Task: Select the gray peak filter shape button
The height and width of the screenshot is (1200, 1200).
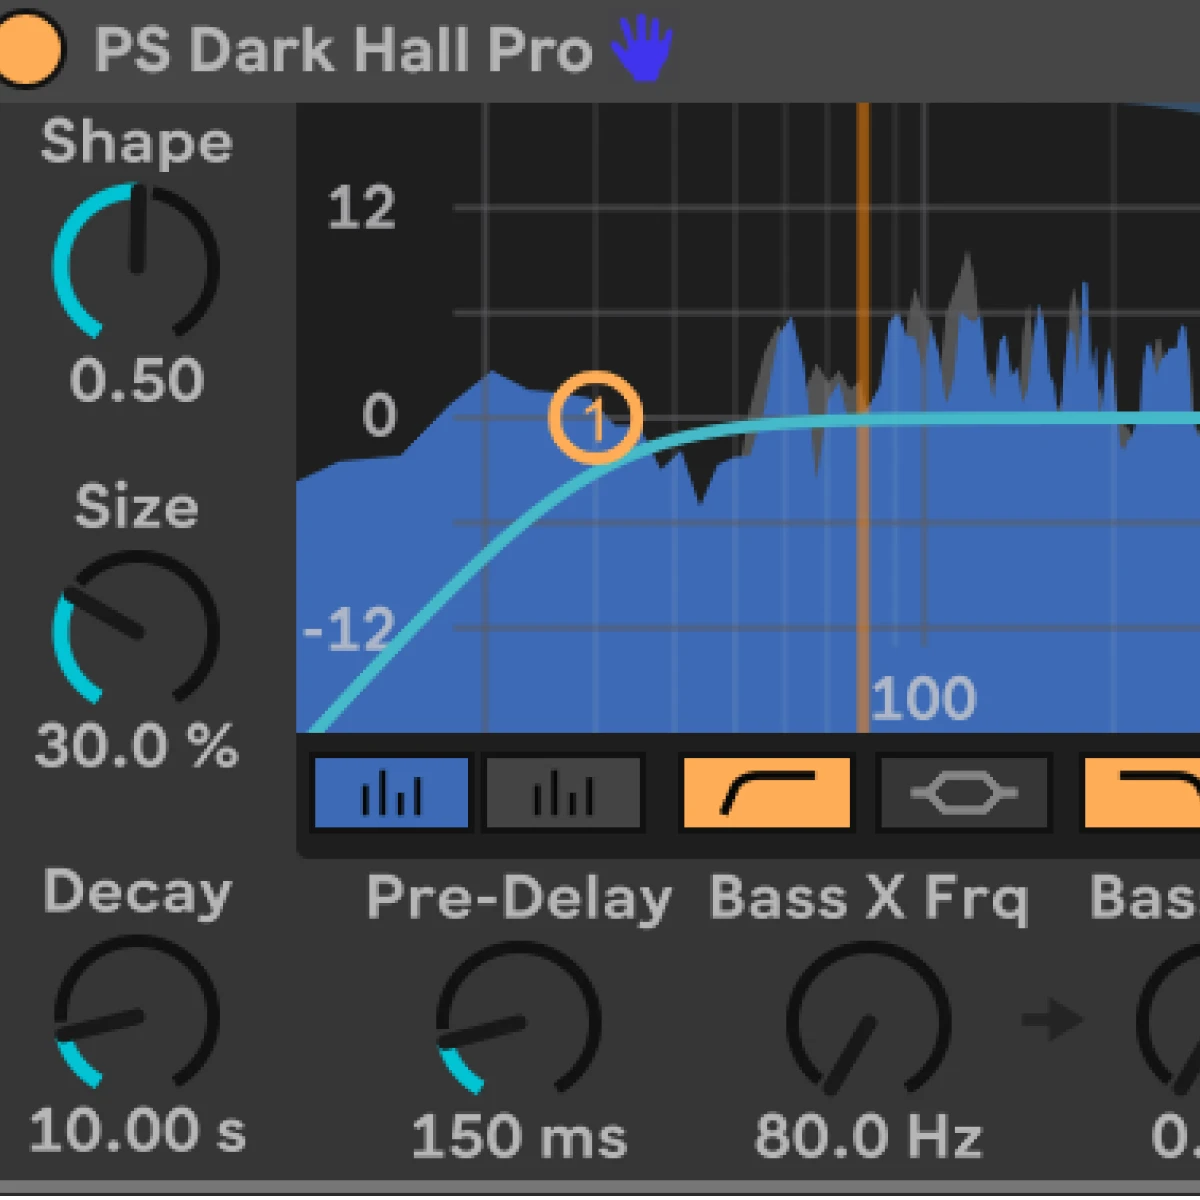Action: point(964,794)
